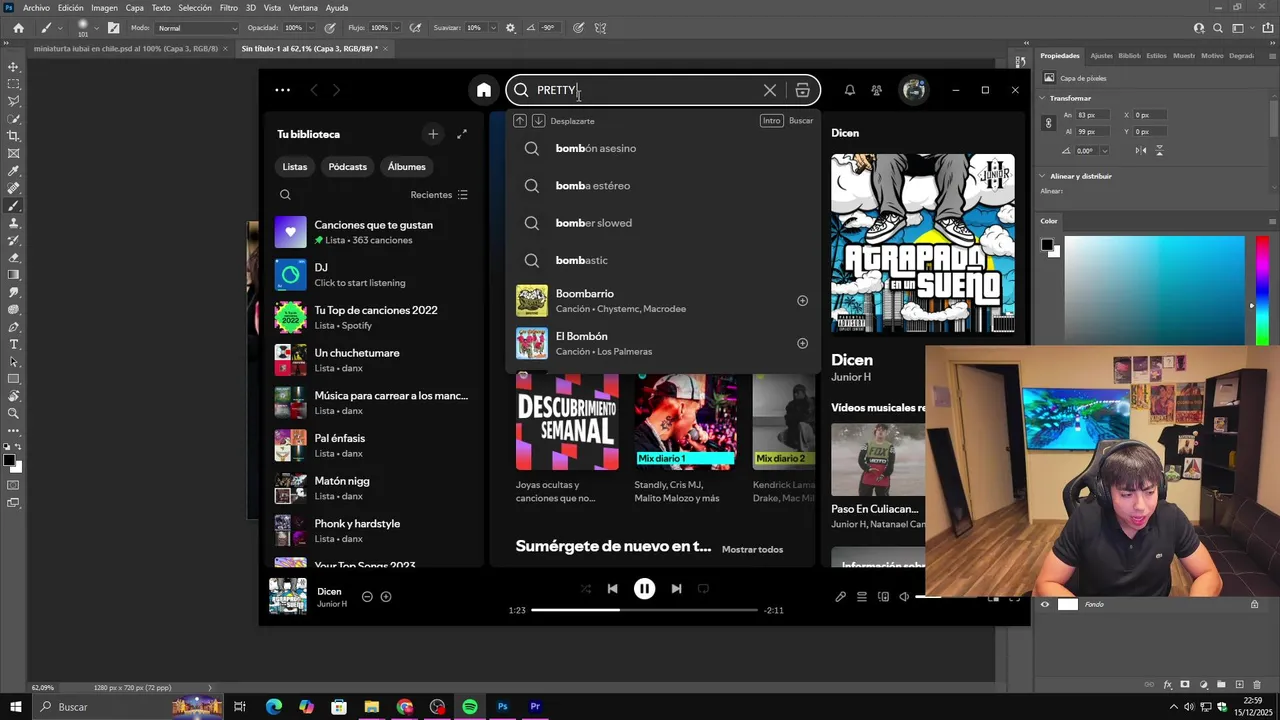Image resolution: width=1280 pixels, height=720 pixels.
Task: Open the Spotify queue
Action: pos(861,597)
